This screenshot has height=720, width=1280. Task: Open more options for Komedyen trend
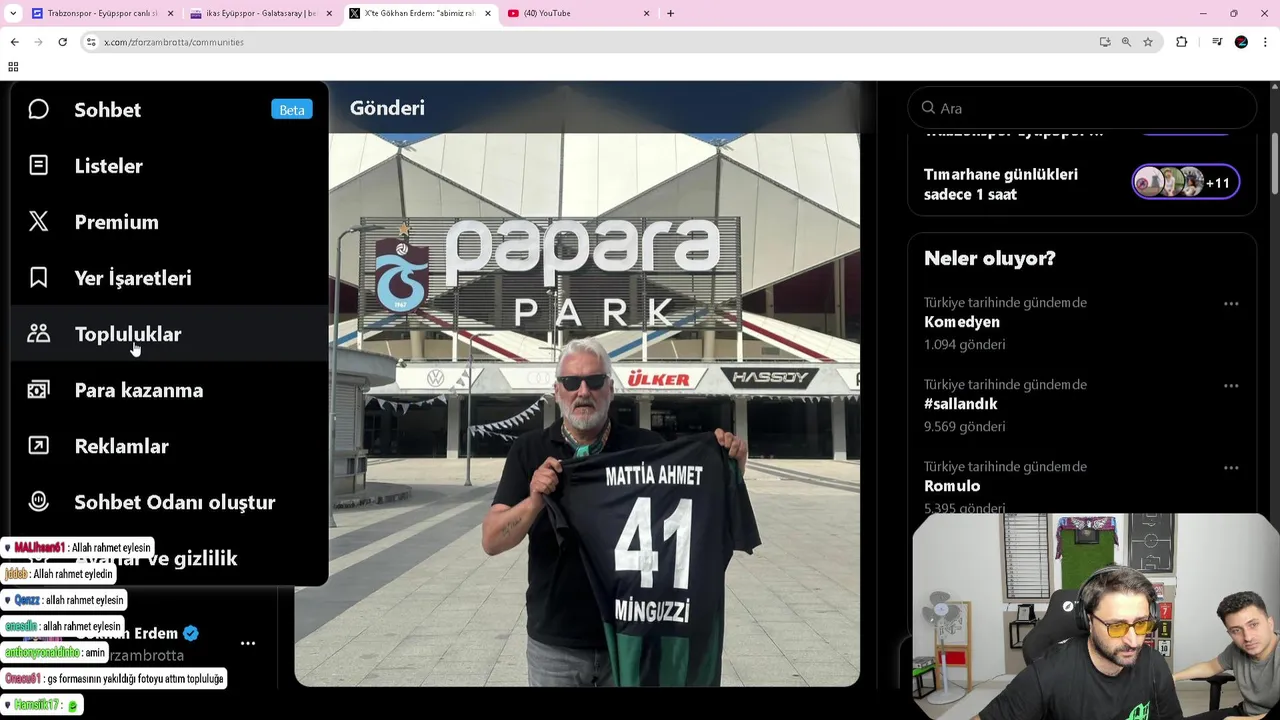[1231, 303]
